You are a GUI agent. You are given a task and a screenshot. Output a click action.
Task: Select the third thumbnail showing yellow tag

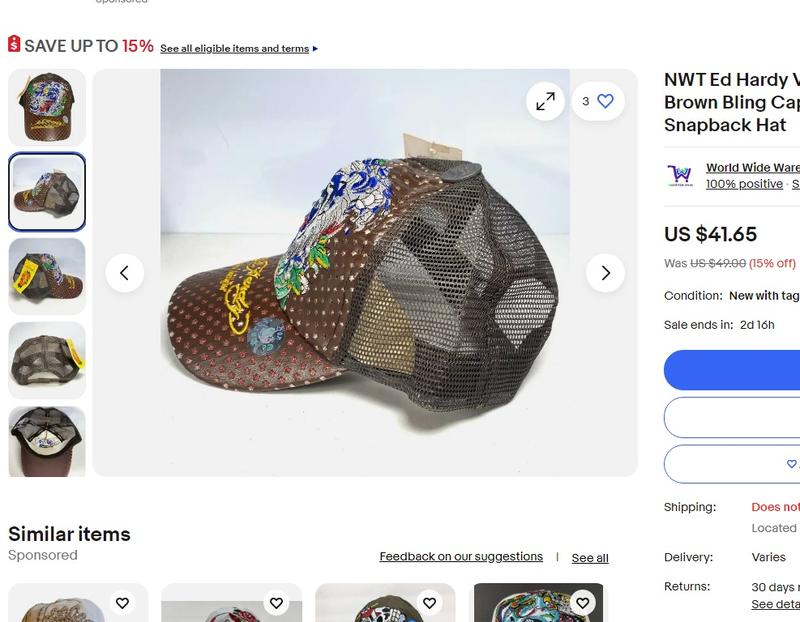click(x=47, y=276)
